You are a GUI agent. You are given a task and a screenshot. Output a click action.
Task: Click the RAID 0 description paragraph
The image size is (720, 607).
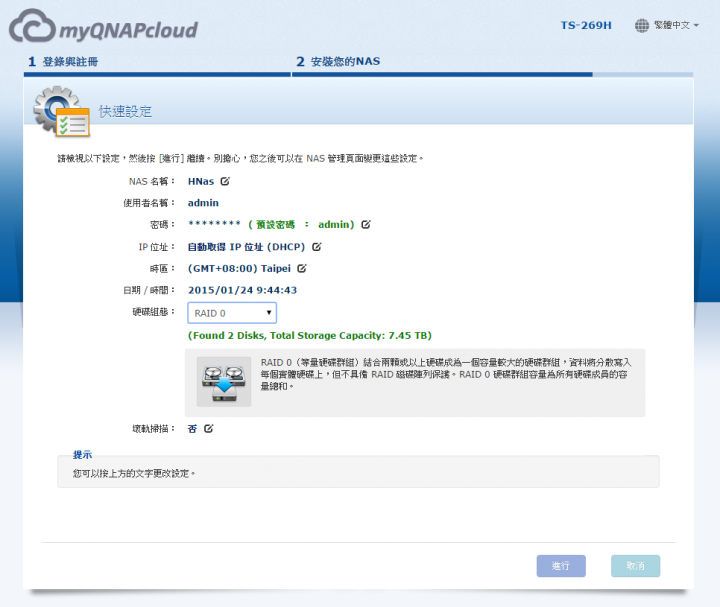[x=445, y=374]
